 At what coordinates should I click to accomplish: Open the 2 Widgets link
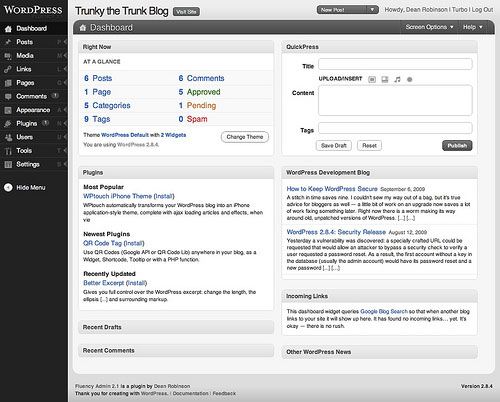pos(173,135)
